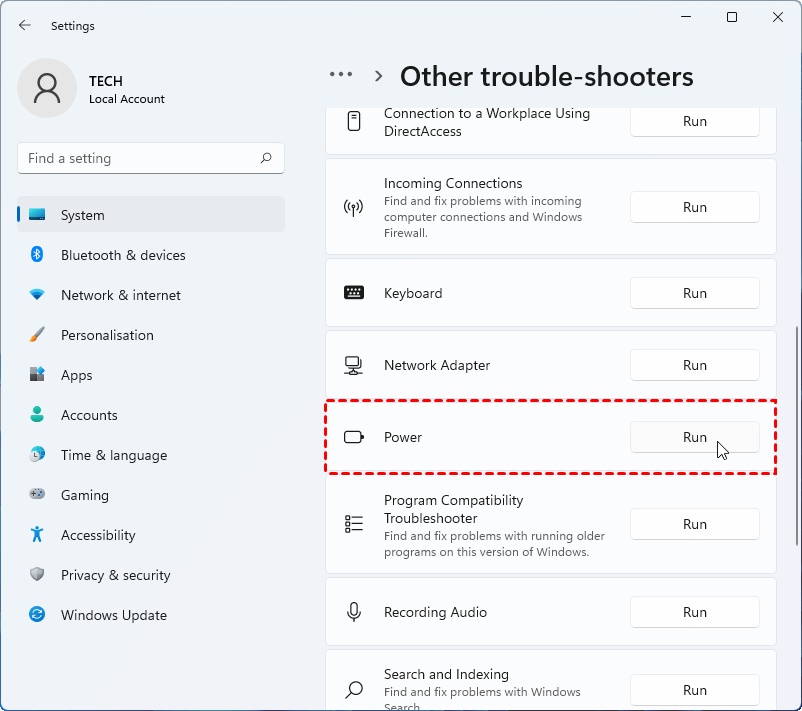Run the Network Adapter troubleshooter
The height and width of the screenshot is (711, 802).
(694, 365)
